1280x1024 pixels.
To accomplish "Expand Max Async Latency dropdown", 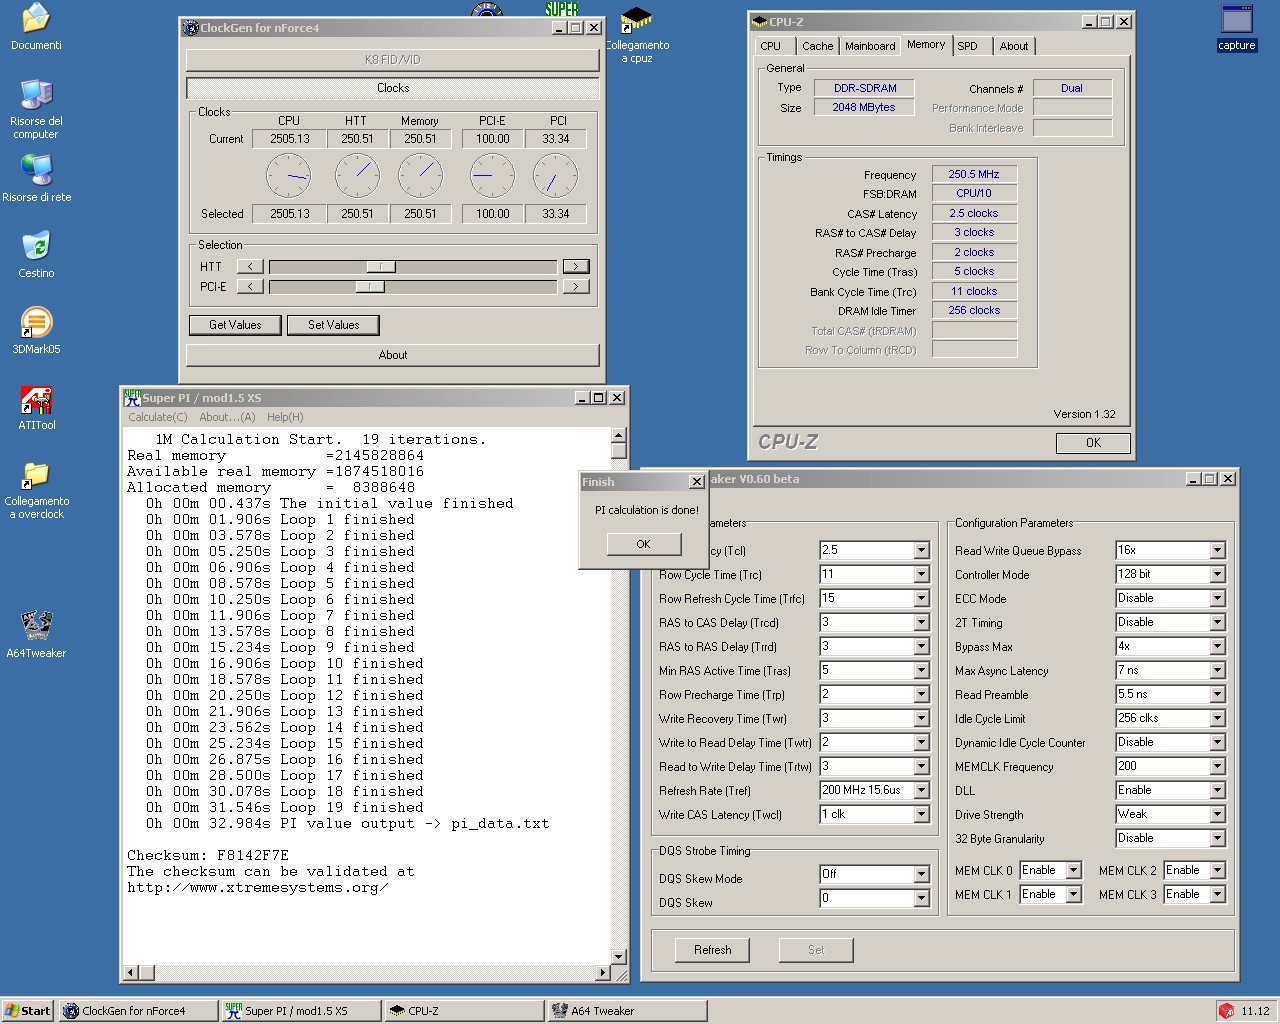I will 1217,671.
